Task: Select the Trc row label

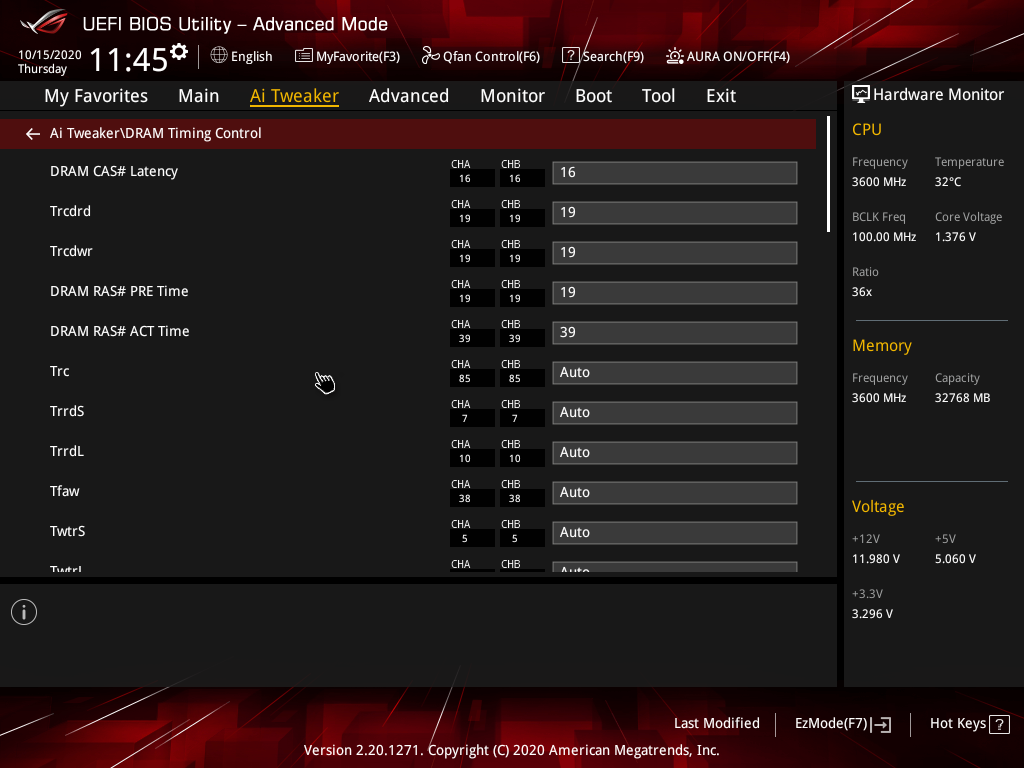Action: click(59, 371)
